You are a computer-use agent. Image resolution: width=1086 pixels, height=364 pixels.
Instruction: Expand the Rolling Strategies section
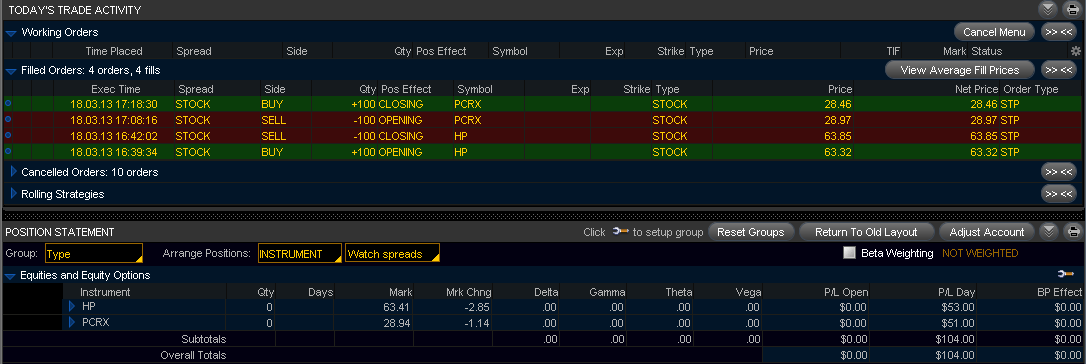click(x=14, y=194)
